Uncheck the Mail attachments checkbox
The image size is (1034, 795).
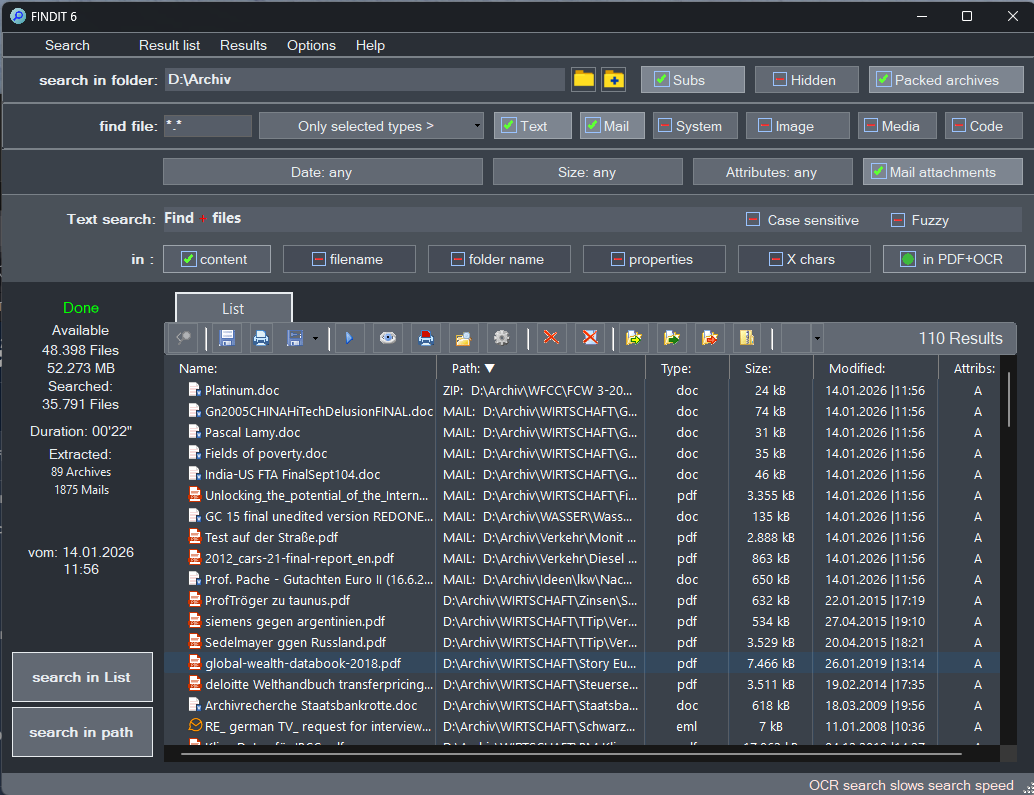pos(878,172)
